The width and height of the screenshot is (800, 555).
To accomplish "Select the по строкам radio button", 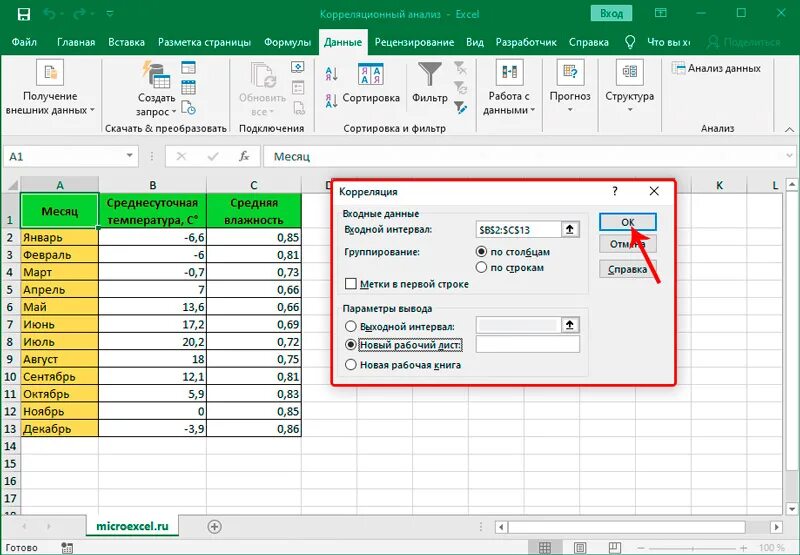I will (x=481, y=267).
